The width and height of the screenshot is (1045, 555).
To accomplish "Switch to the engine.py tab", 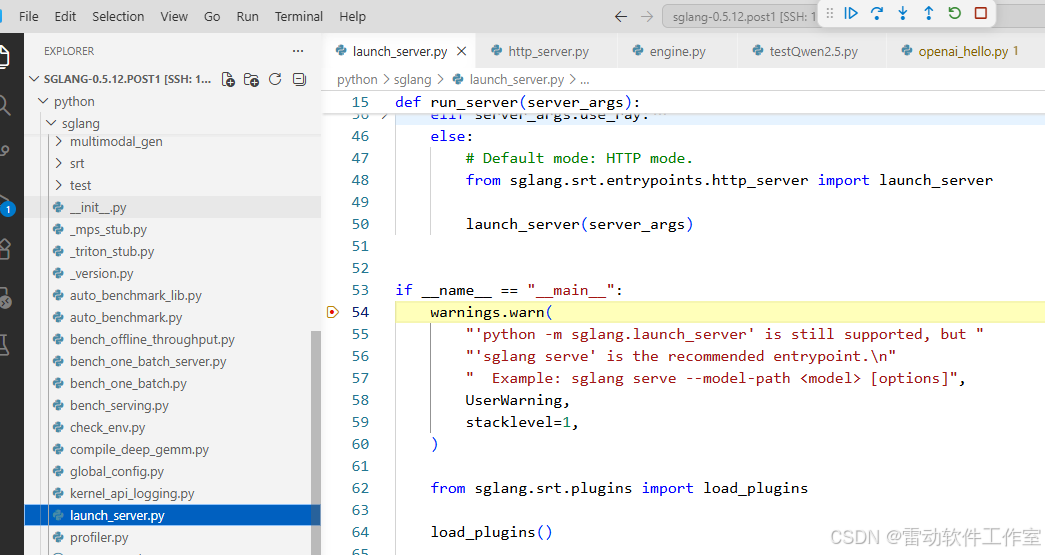I will (677, 51).
